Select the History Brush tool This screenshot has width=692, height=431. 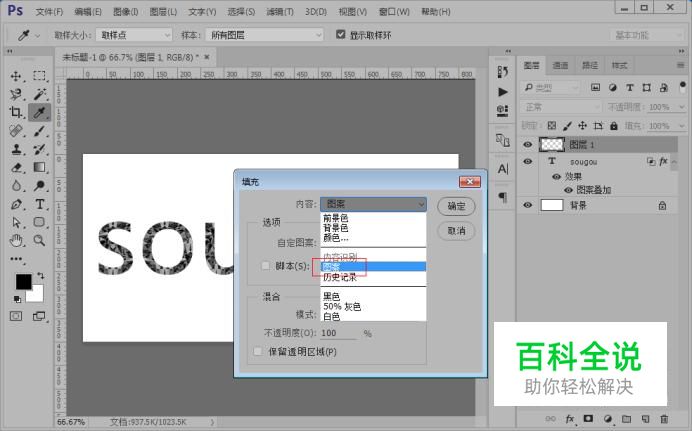click(x=39, y=149)
